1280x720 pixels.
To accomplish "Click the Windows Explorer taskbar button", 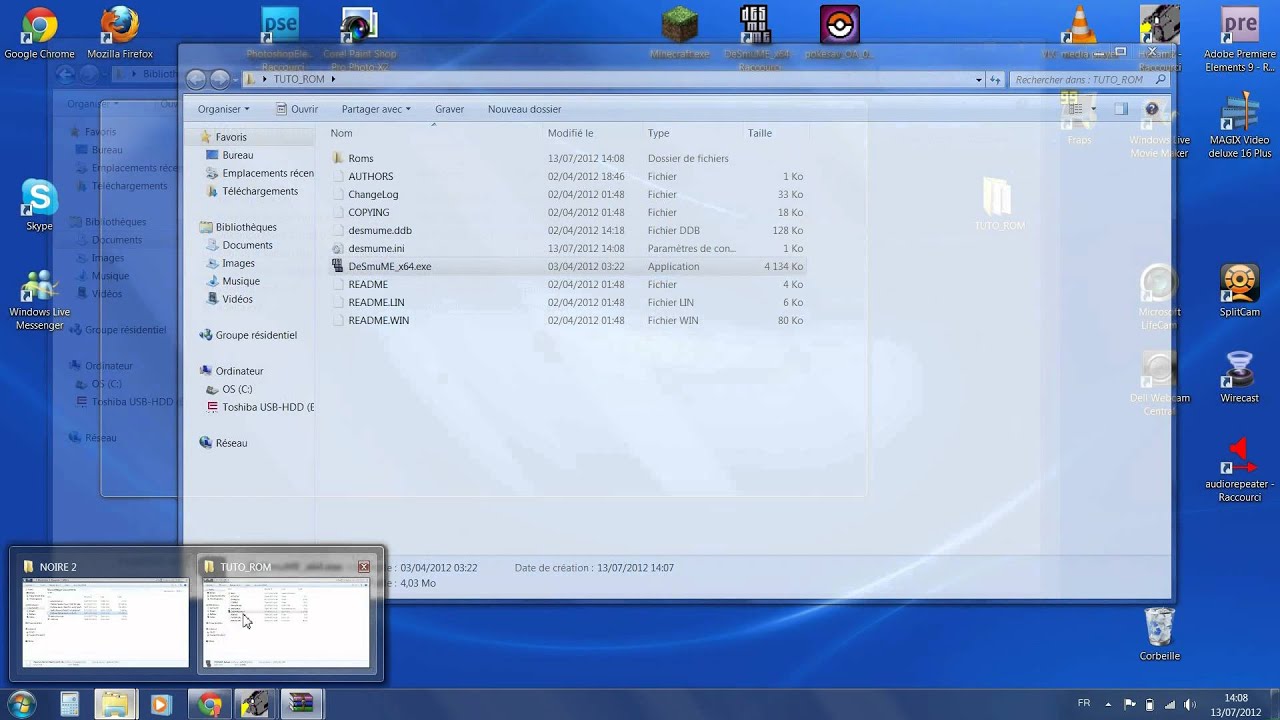I will point(115,704).
